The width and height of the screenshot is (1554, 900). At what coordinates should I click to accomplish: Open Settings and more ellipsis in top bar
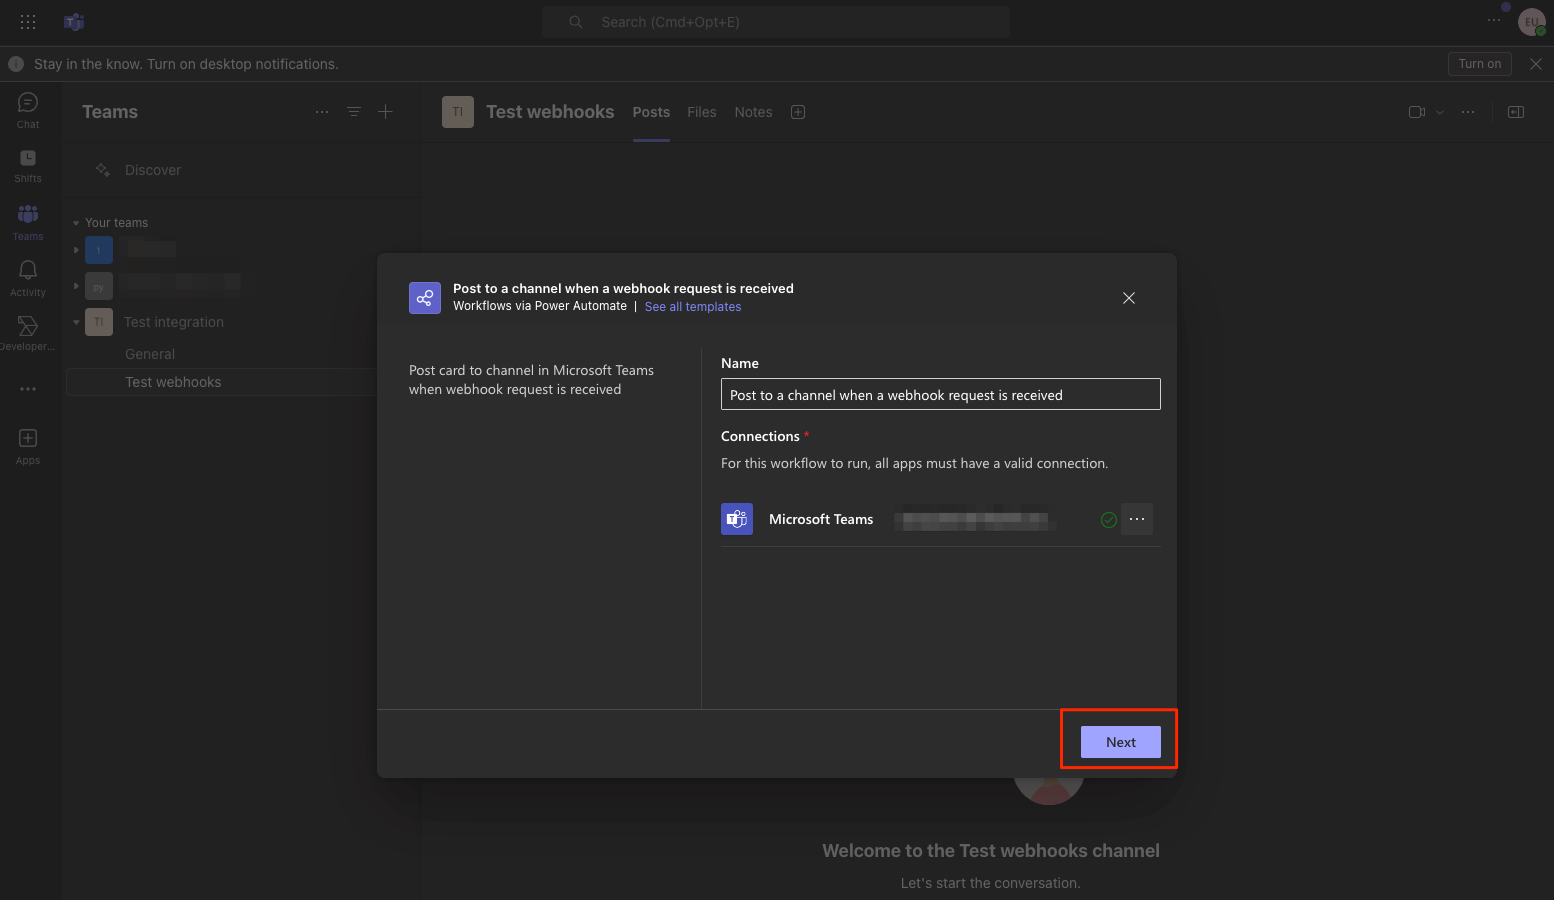pyautogui.click(x=1494, y=20)
